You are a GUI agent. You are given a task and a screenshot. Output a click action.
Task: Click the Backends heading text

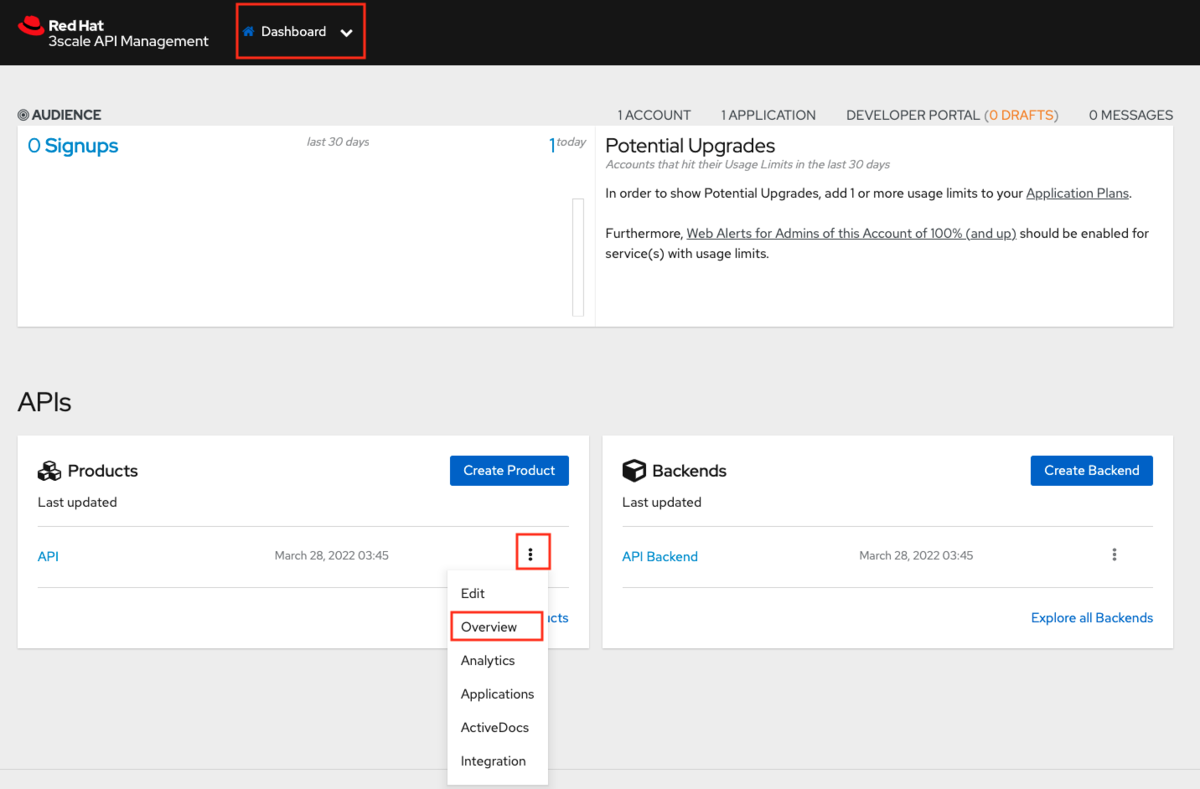point(689,471)
